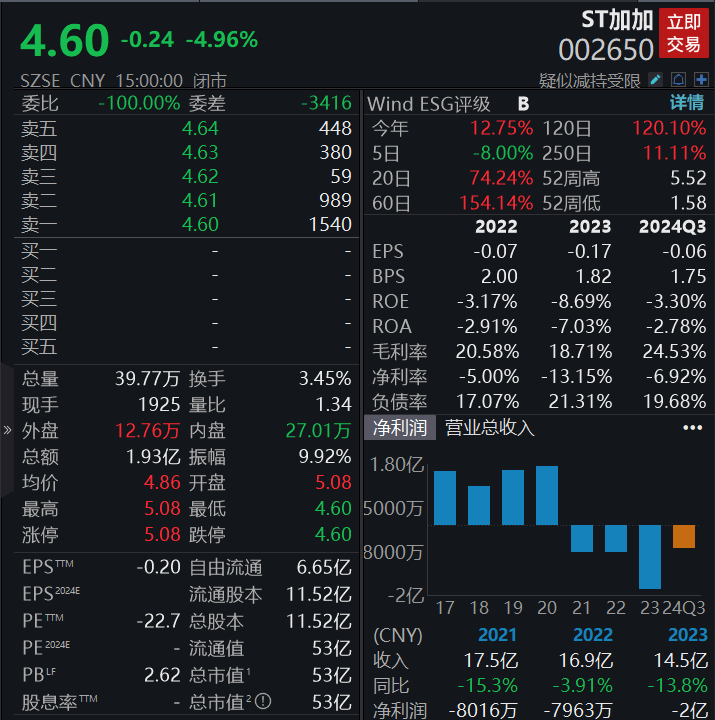
Task: Switch to the 营业总收入 chart tab
Action: [490, 428]
